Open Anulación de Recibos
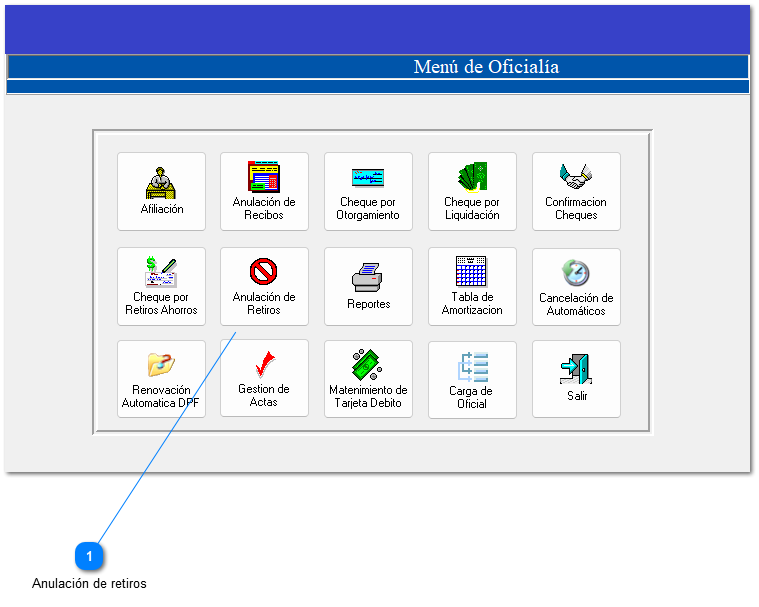The width and height of the screenshot is (759, 607). pos(264,191)
